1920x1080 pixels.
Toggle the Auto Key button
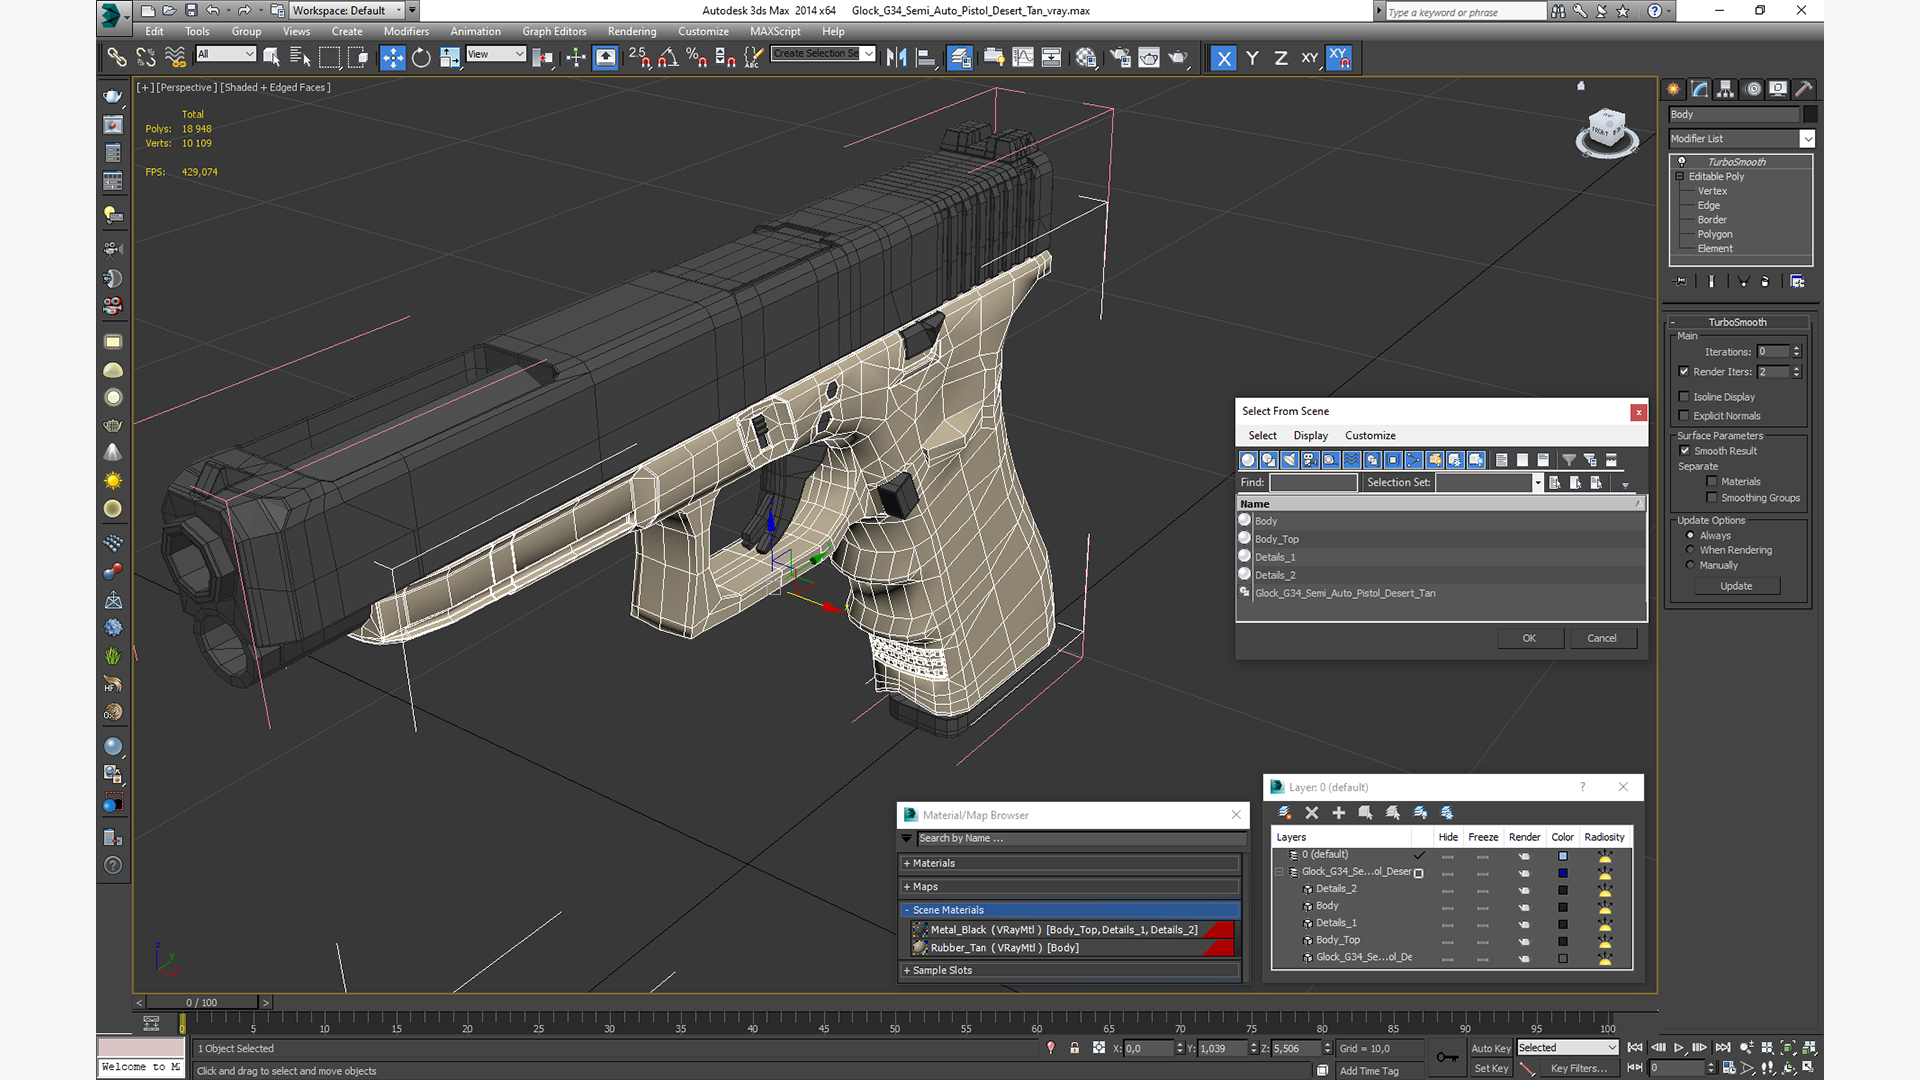1491,1048
